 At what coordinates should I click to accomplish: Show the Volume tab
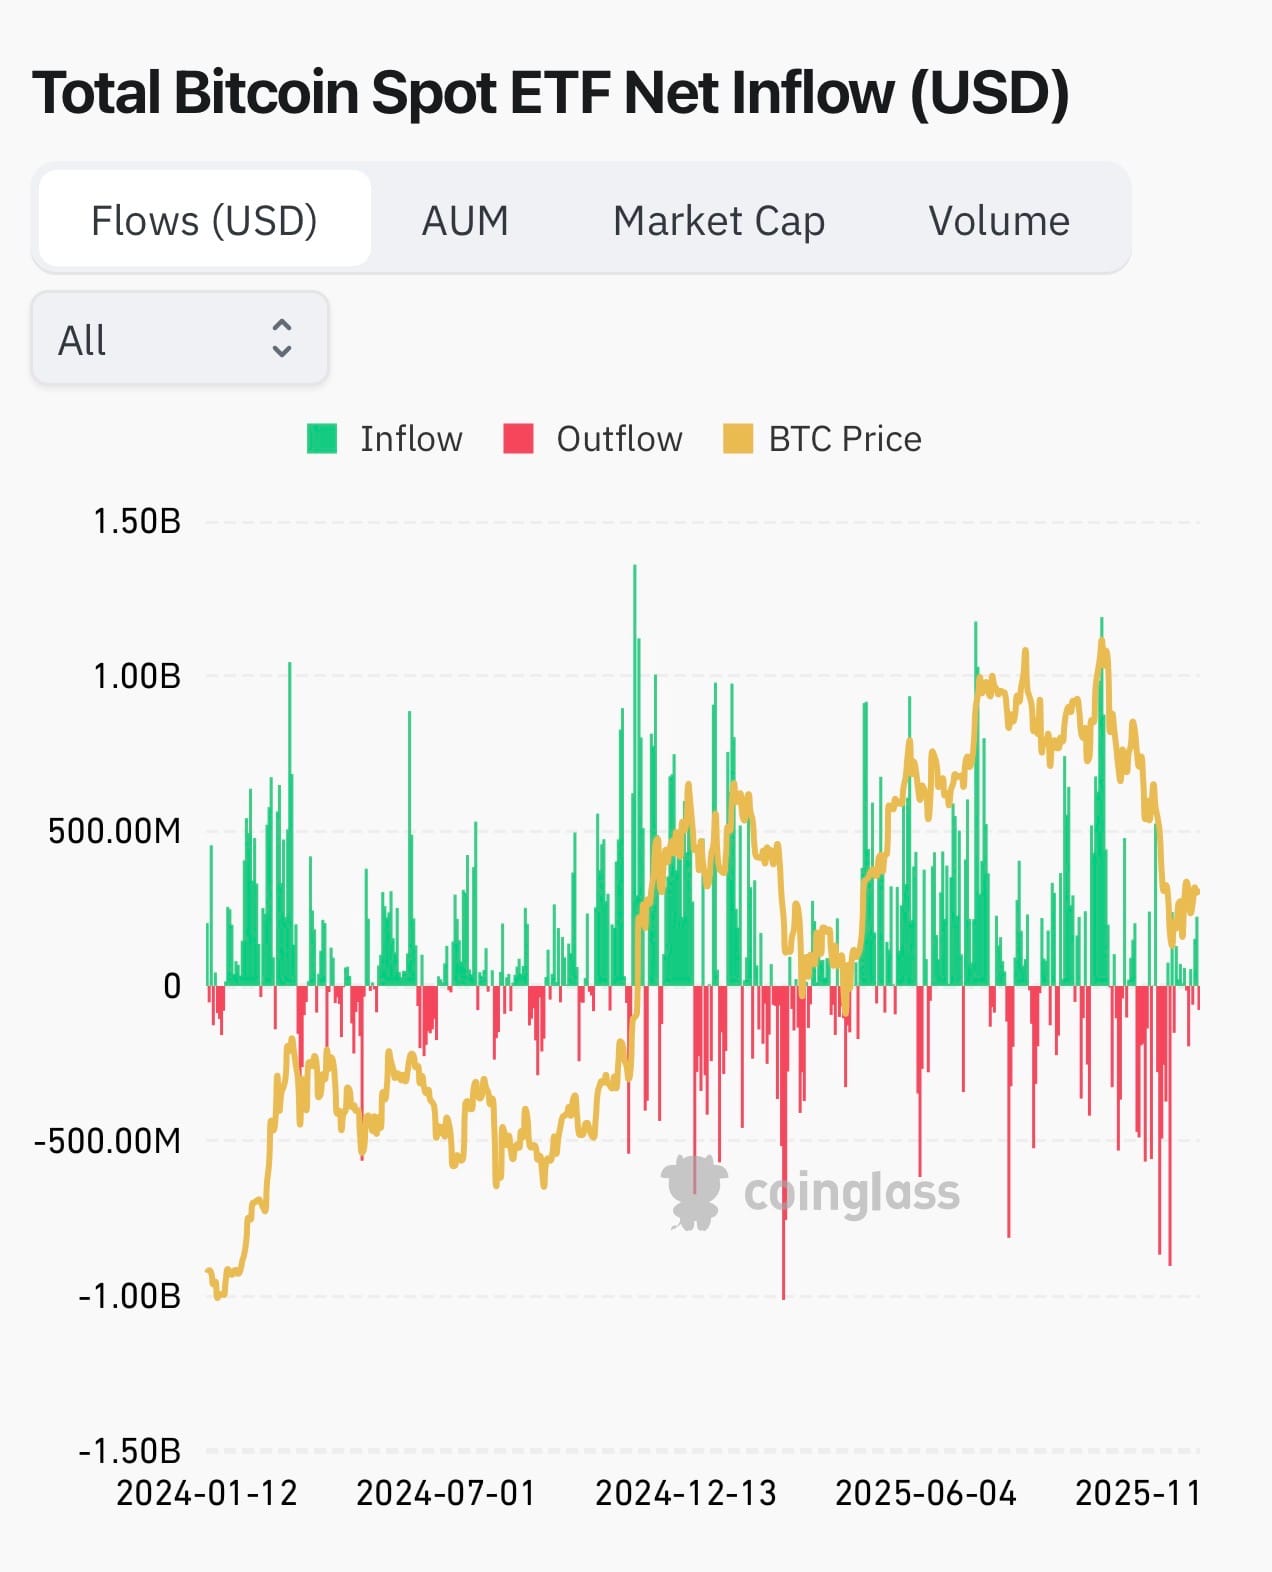pyautogui.click(x=999, y=220)
